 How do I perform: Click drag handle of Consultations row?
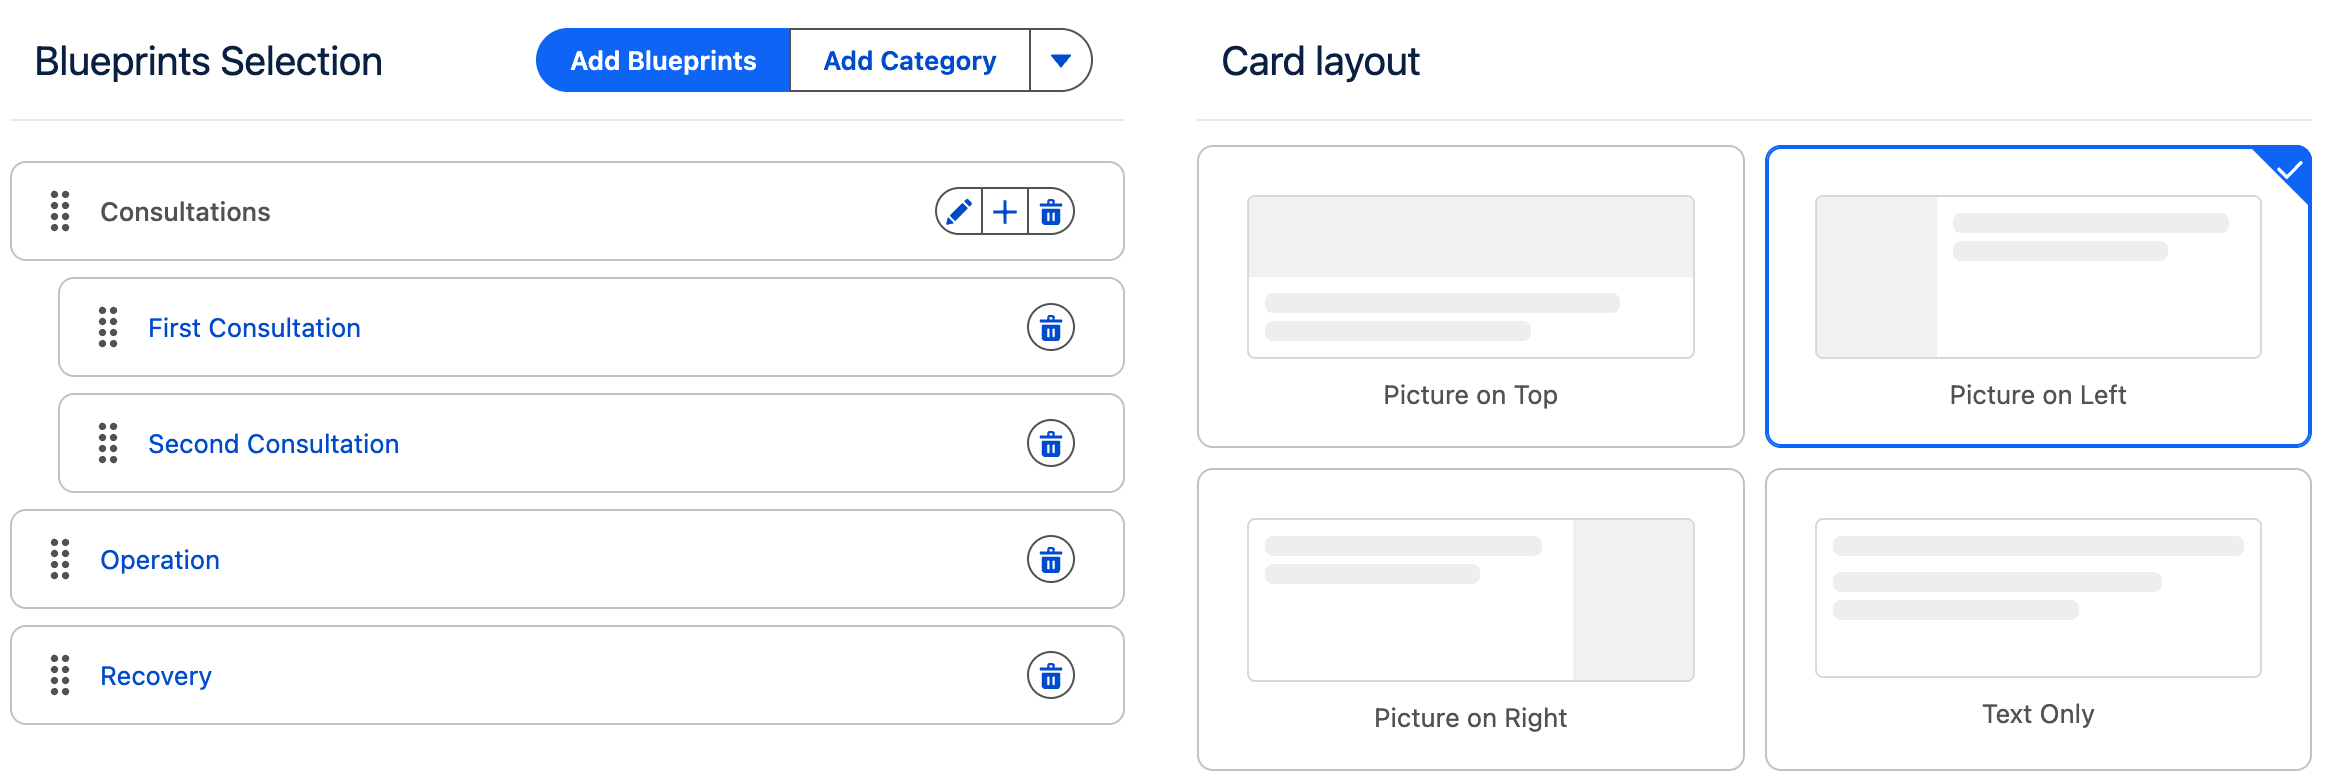pos(60,212)
